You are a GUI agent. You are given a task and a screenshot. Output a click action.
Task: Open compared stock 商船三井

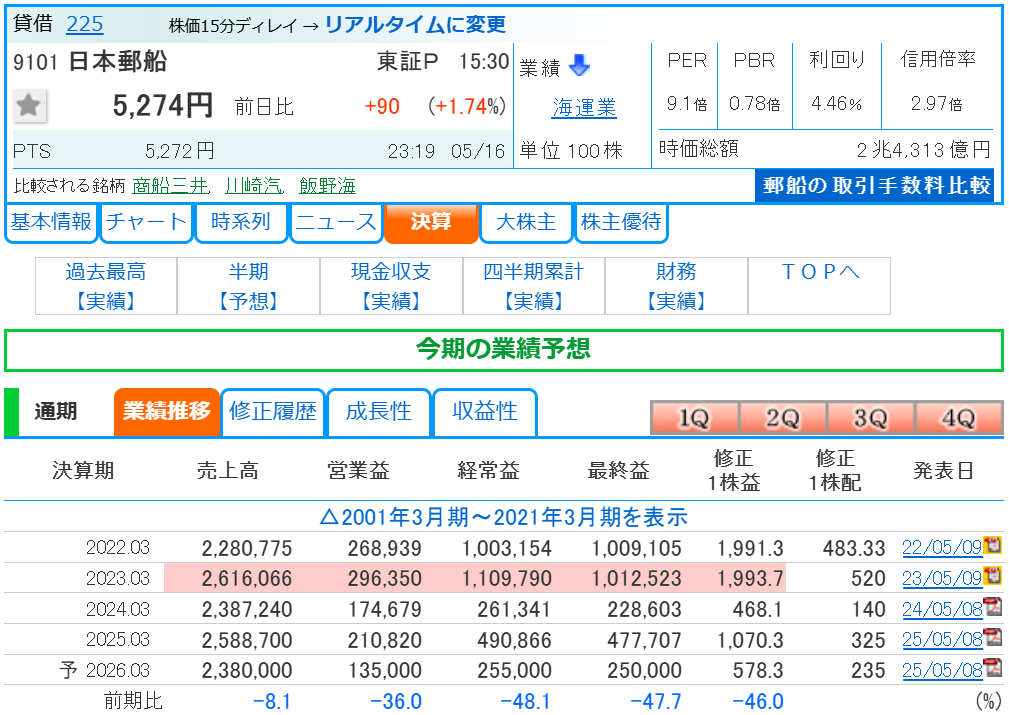[x=171, y=186]
